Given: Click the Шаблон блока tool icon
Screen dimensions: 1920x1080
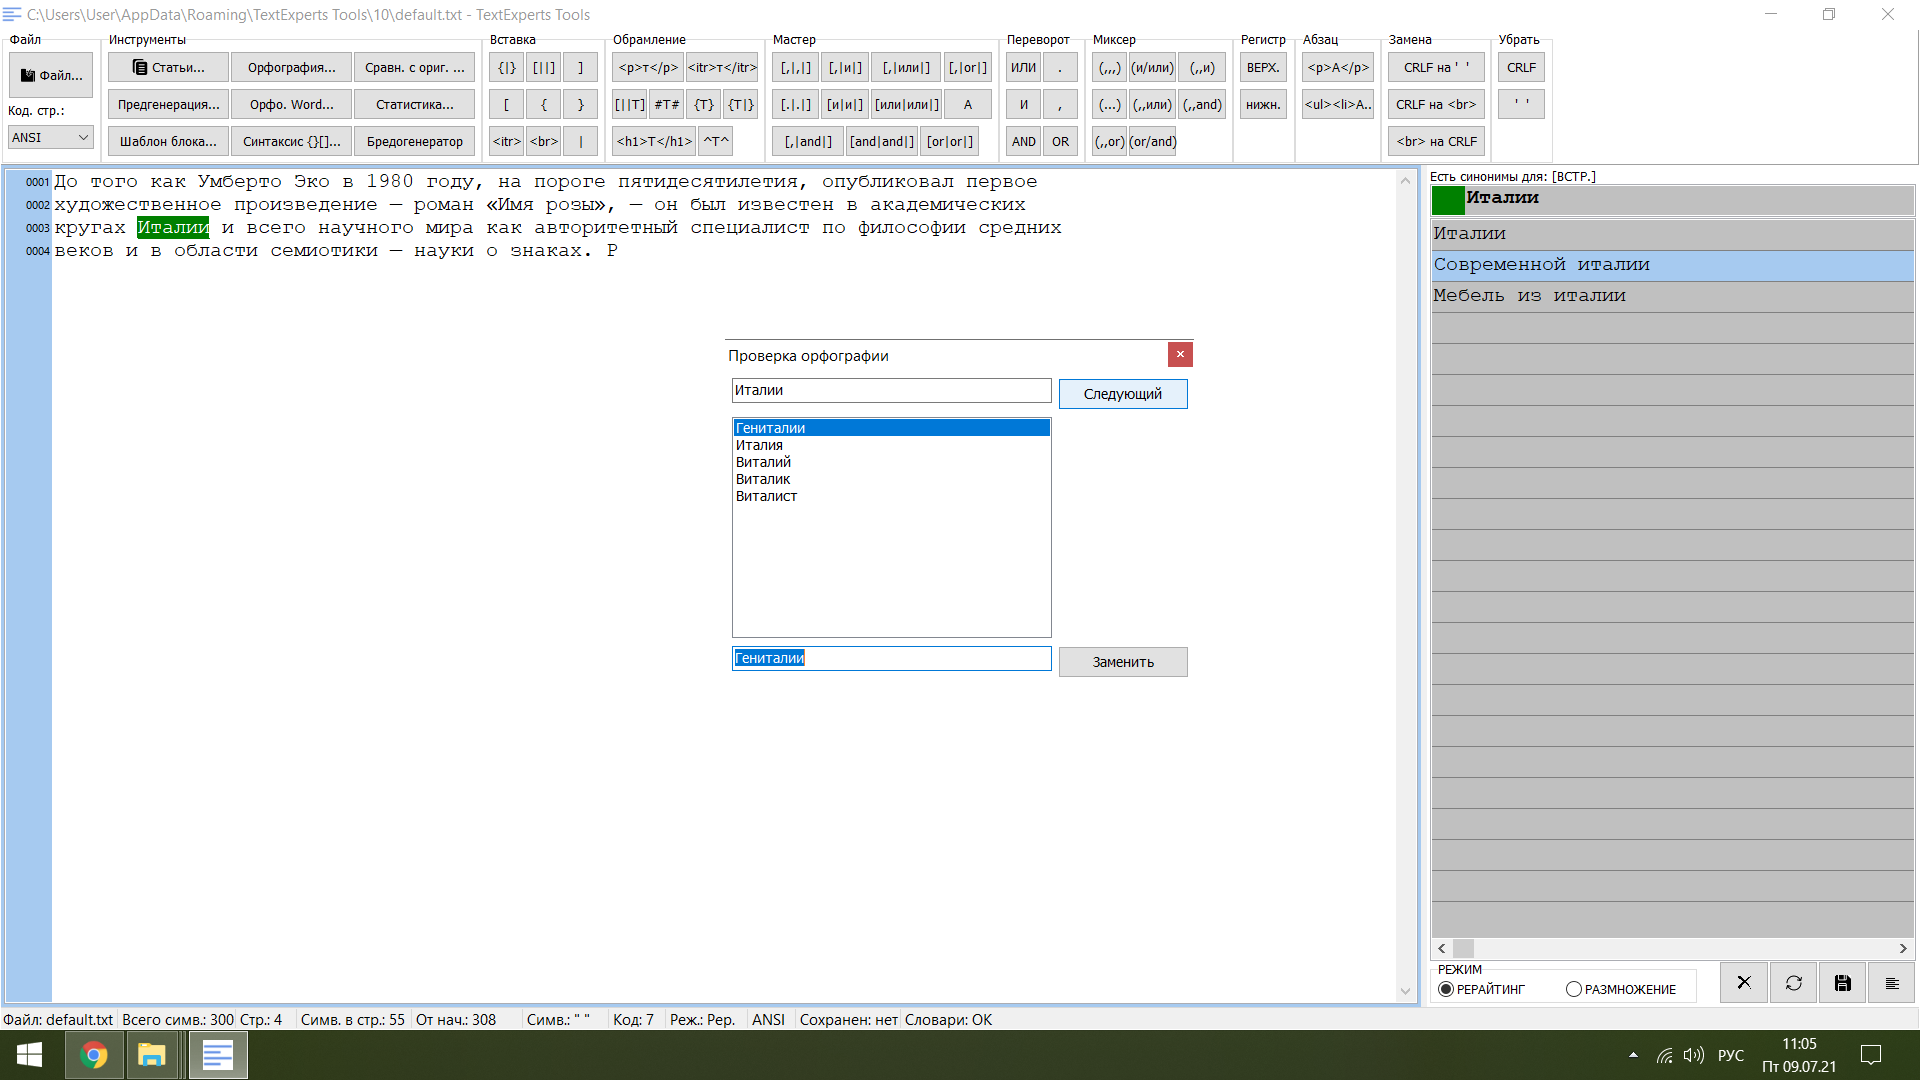Looking at the screenshot, I should [167, 141].
